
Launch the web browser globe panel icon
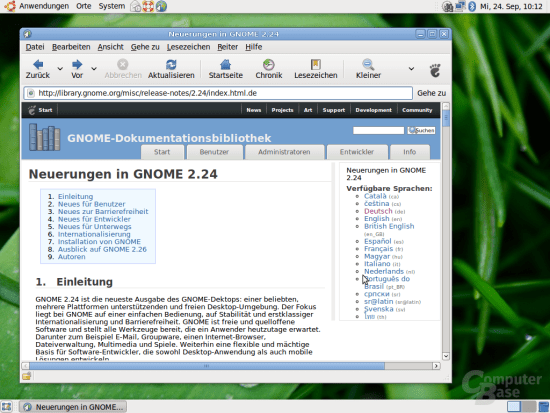click(x=161, y=6)
